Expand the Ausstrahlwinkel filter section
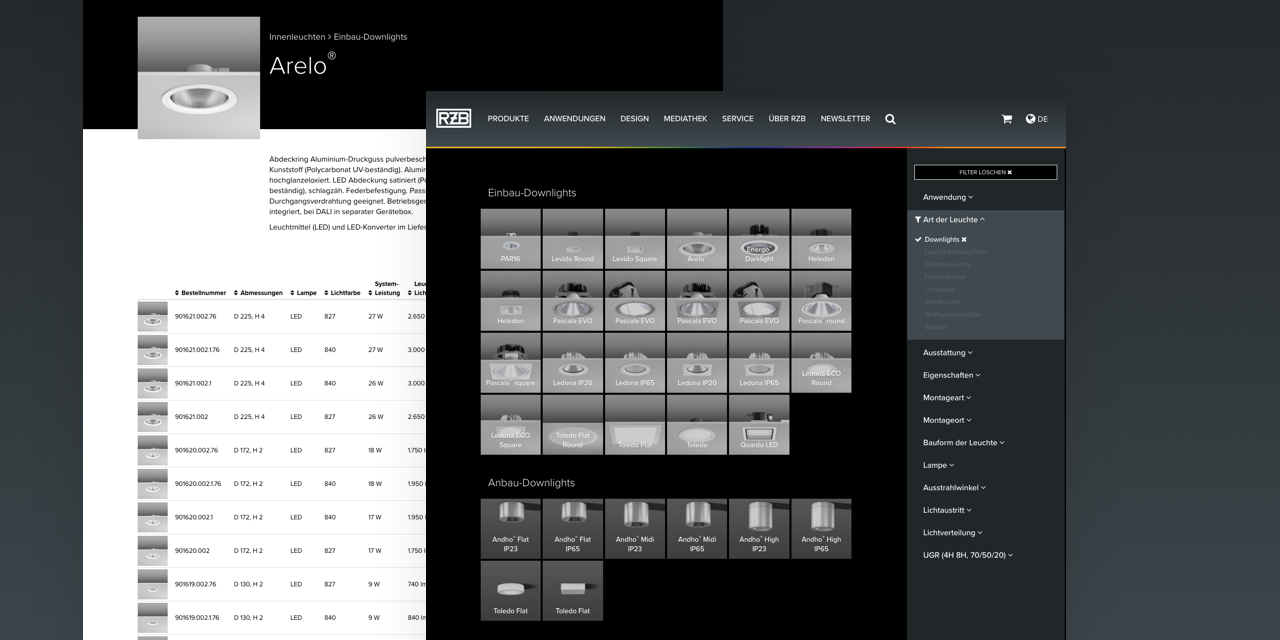Screen dimensions: 1280x640 click(954, 487)
